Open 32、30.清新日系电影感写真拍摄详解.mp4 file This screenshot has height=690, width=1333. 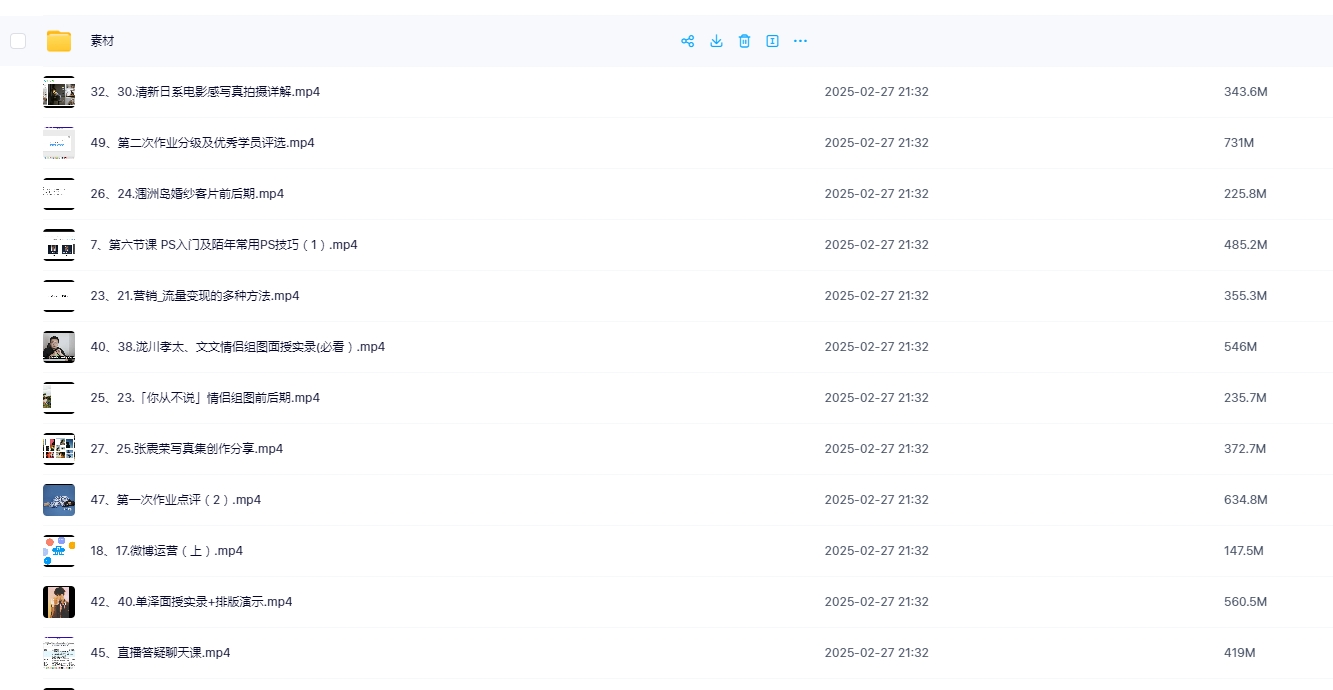tap(205, 92)
